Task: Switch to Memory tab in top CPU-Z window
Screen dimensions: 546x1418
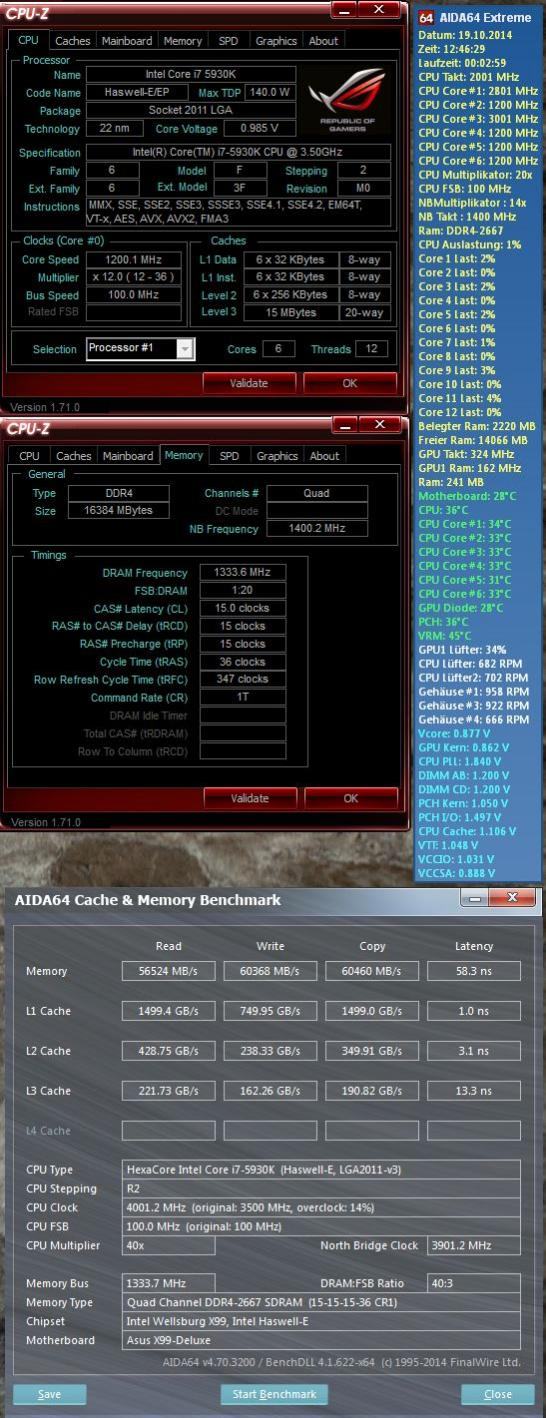Action: tap(182, 41)
